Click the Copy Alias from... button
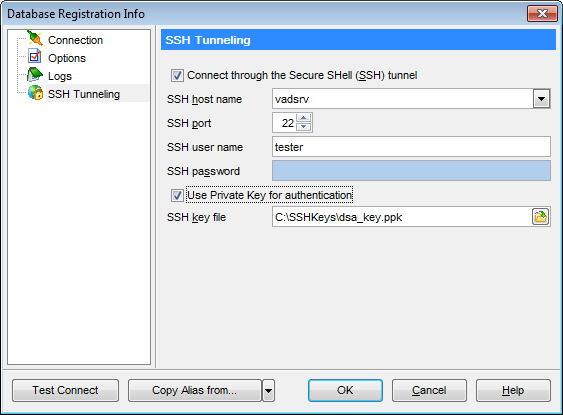Screen dimensions: 563x415 click(x=195, y=390)
